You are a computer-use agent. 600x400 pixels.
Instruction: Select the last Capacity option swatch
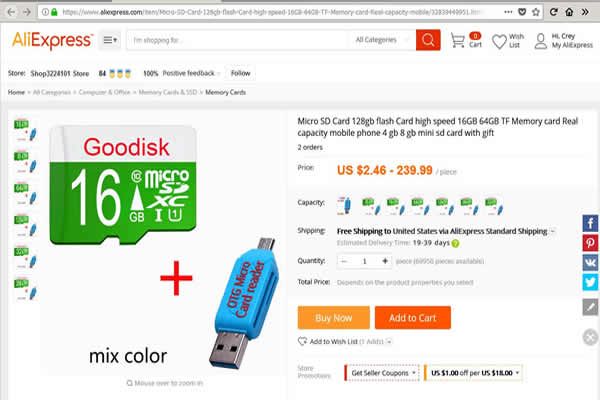pyautogui.click(x=494, y=206)
